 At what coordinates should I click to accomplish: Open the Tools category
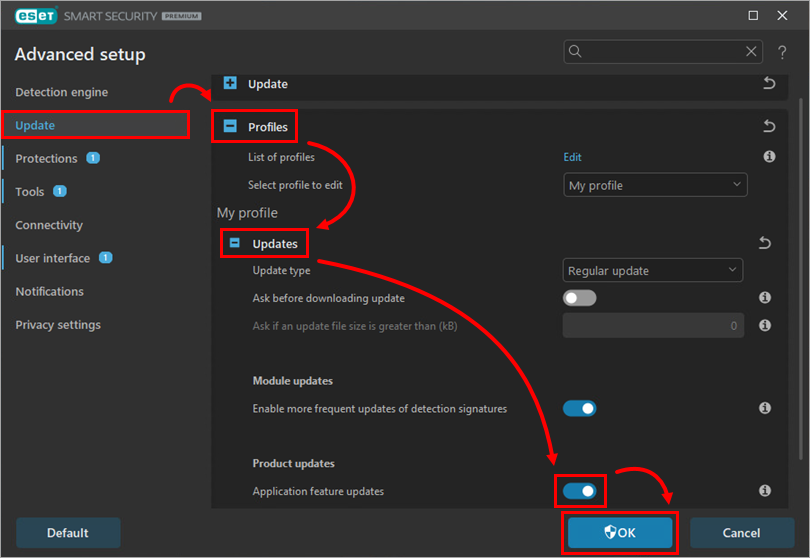(x=29, y=192)
